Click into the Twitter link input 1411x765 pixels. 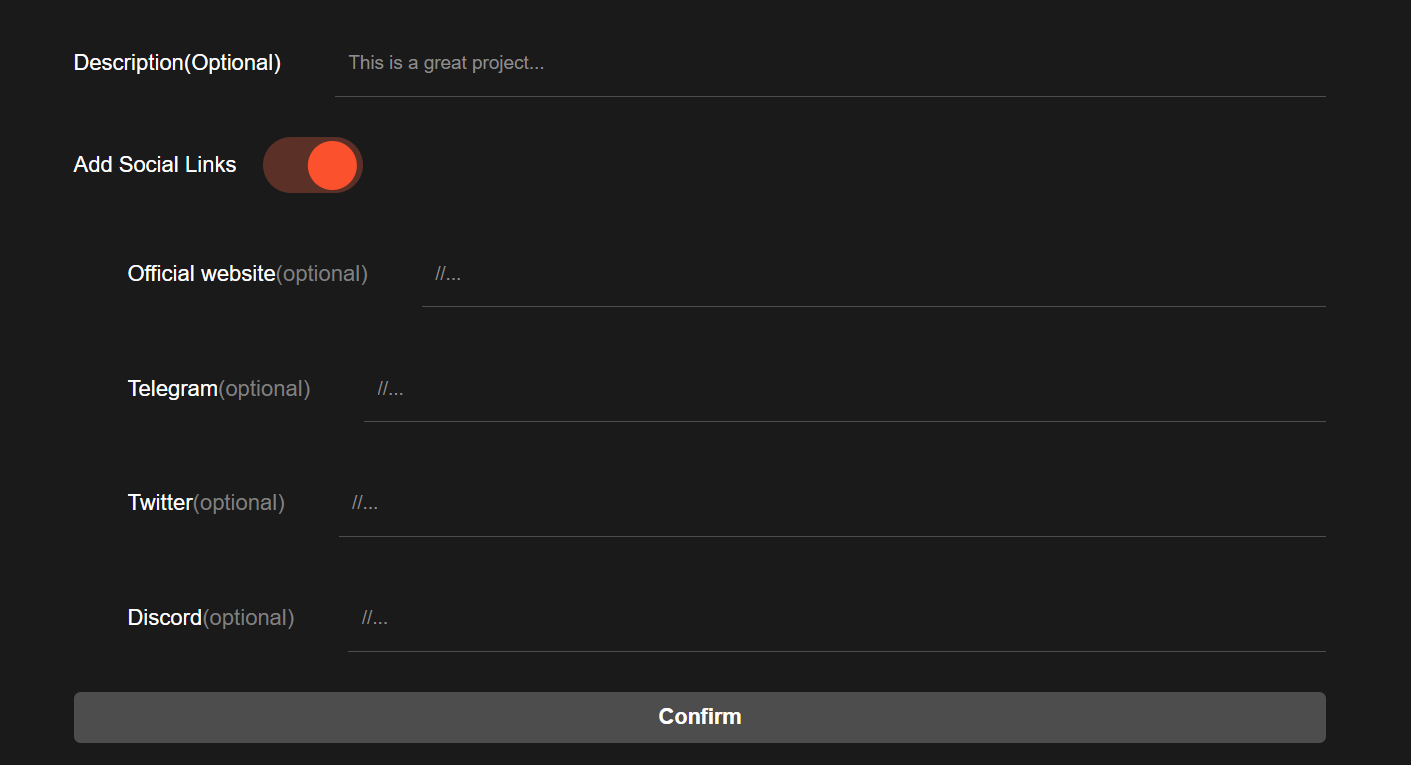[x=832, y=503]
